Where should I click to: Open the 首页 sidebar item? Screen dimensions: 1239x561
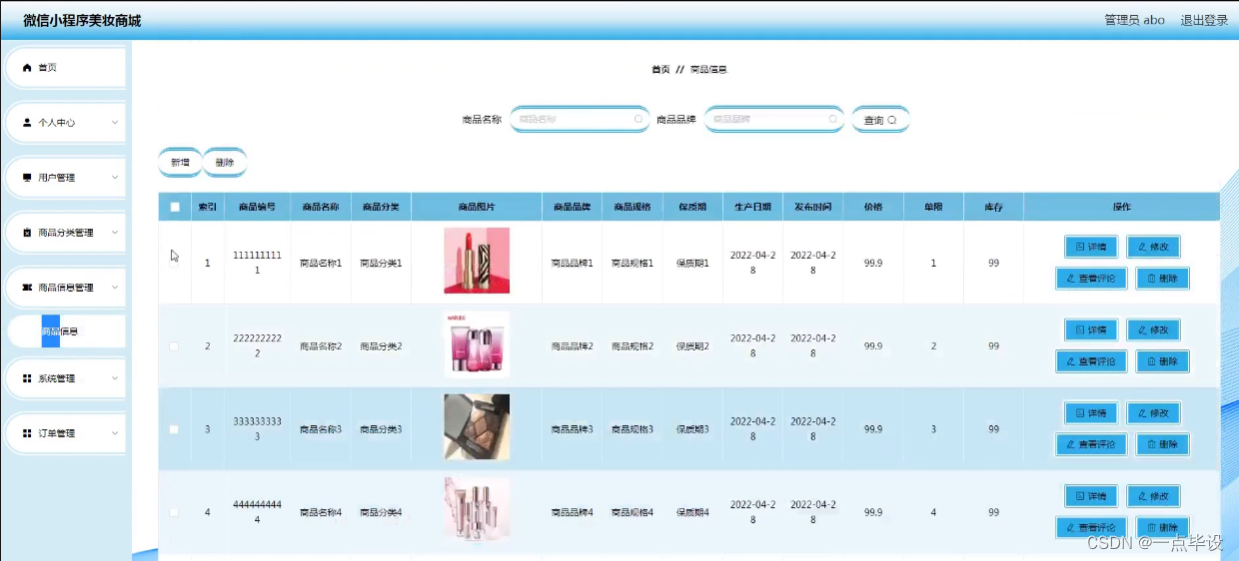[66, 68]
